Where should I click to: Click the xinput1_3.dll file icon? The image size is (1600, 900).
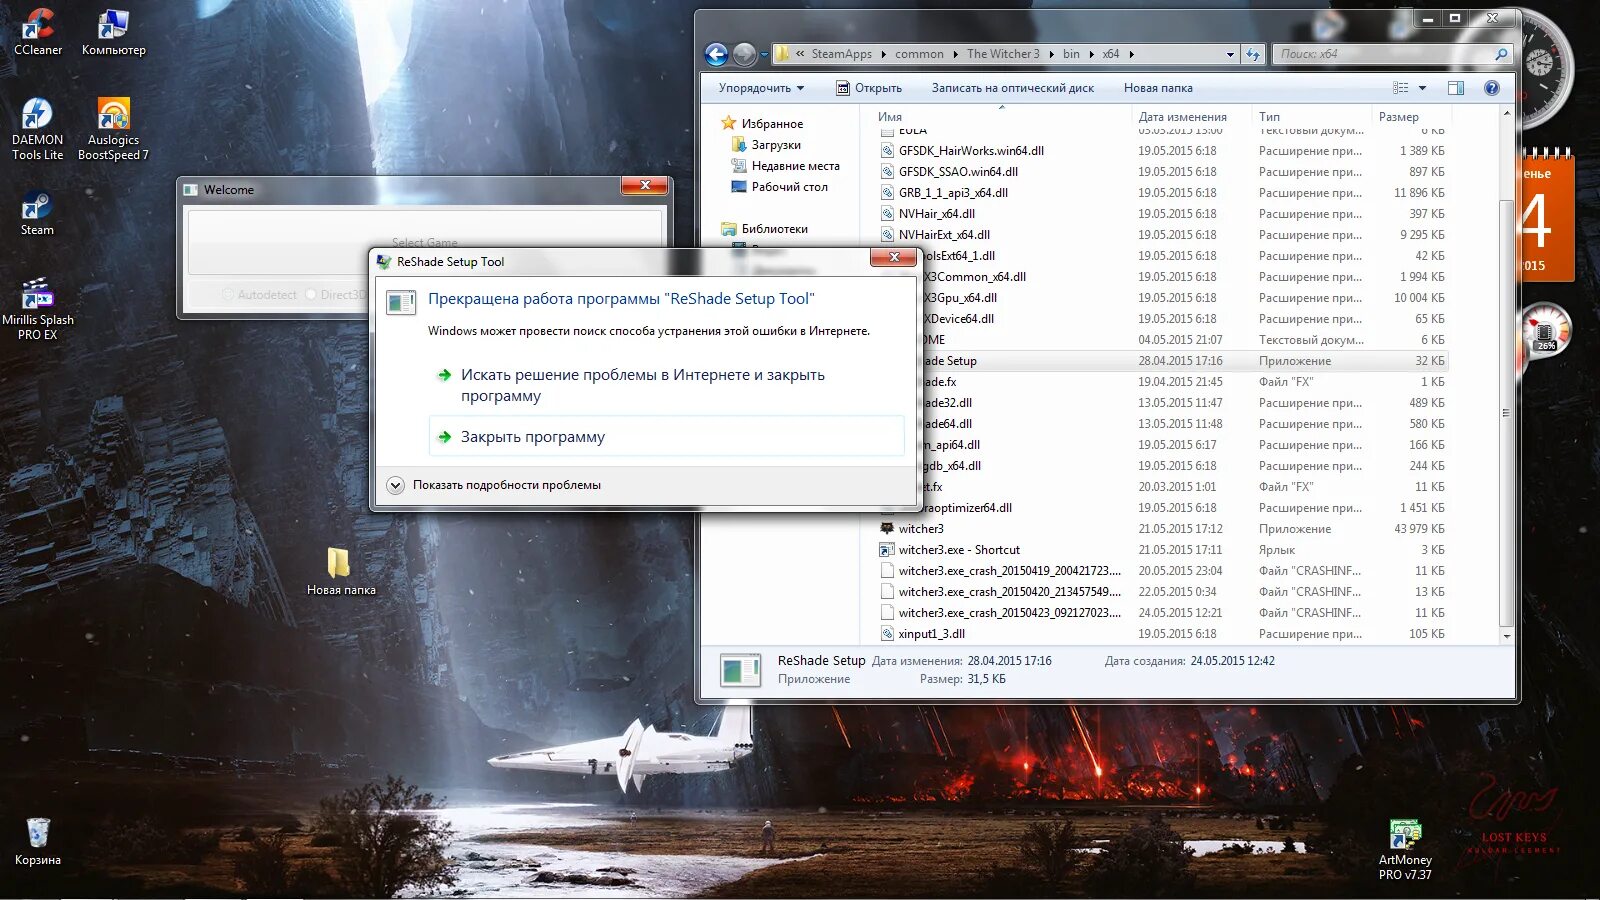click(887, 634)
